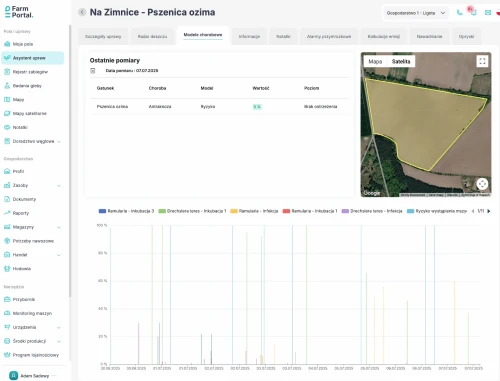500x381 pixels.
Task: Click Brak ostrzeżenia level cell
Action: pos(320,107)
